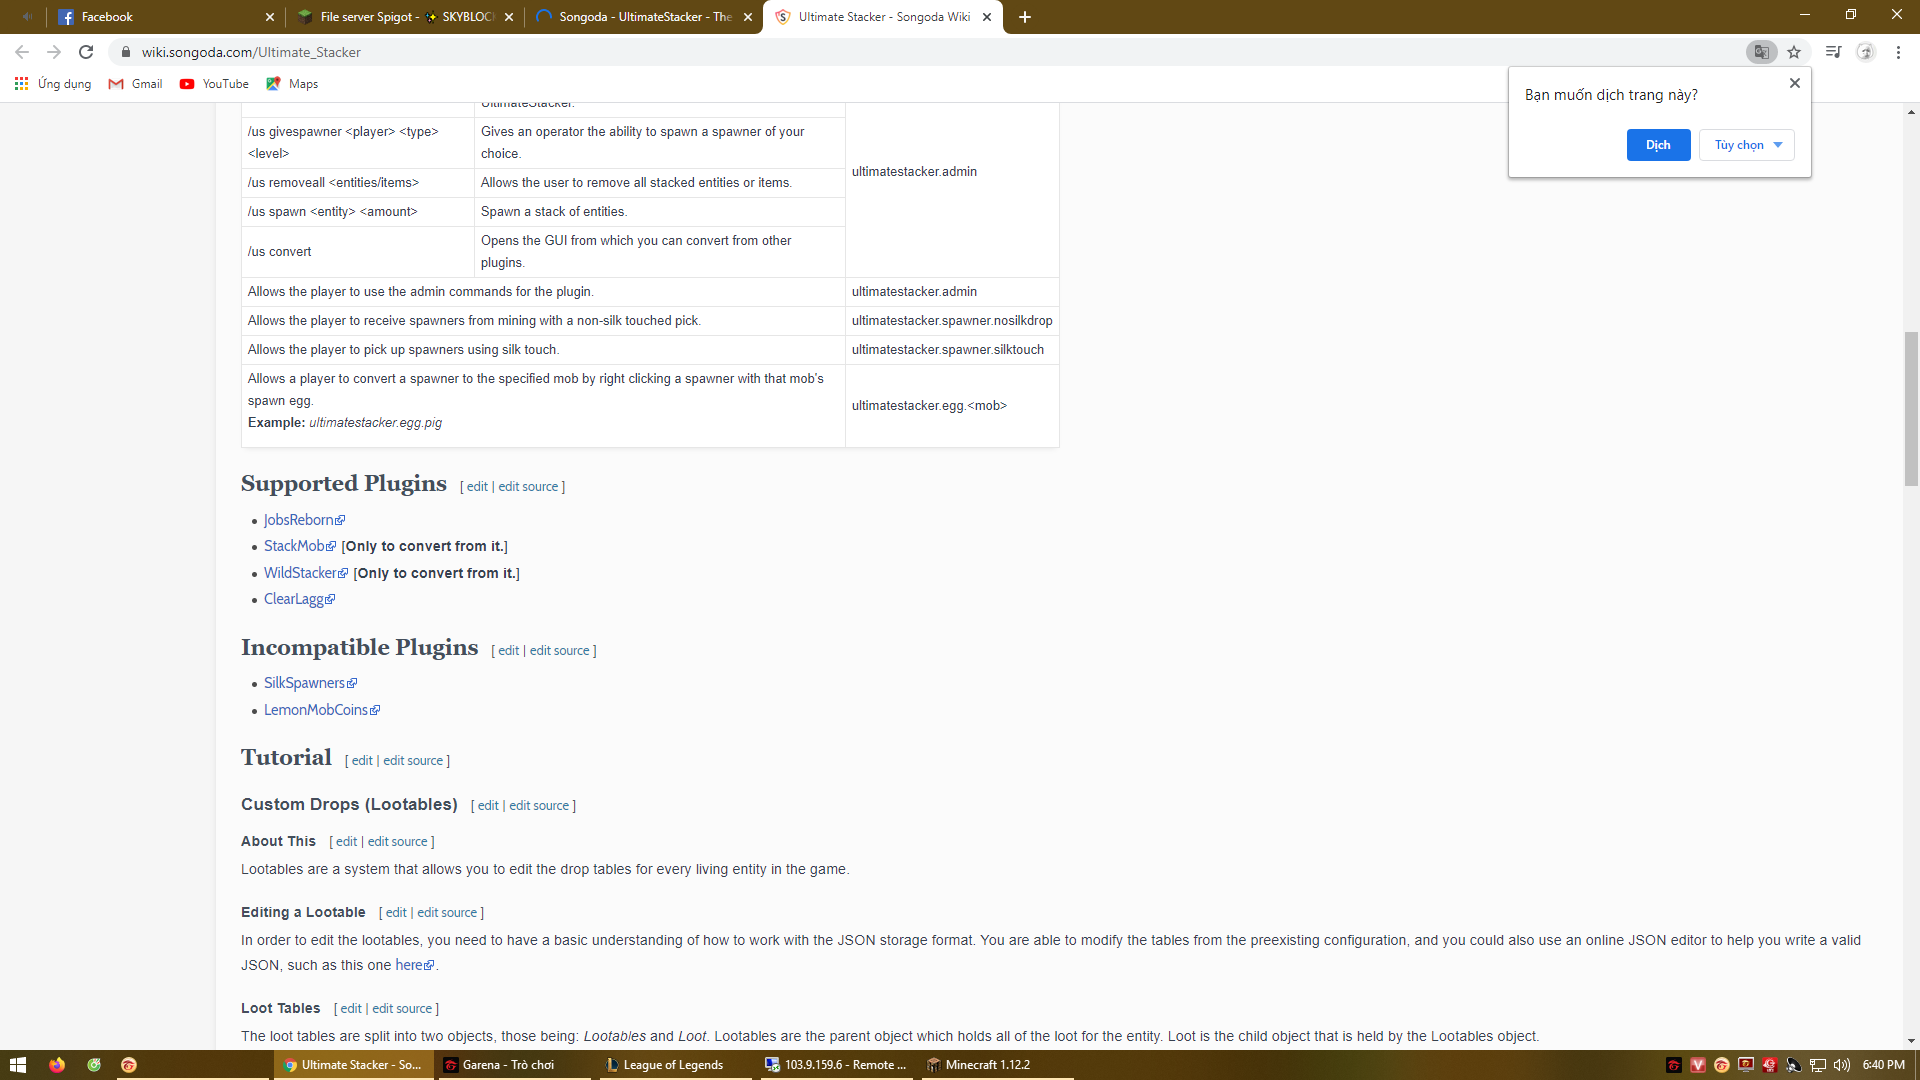
Task: Open the JobsReborn link
Action: (298, 520)
